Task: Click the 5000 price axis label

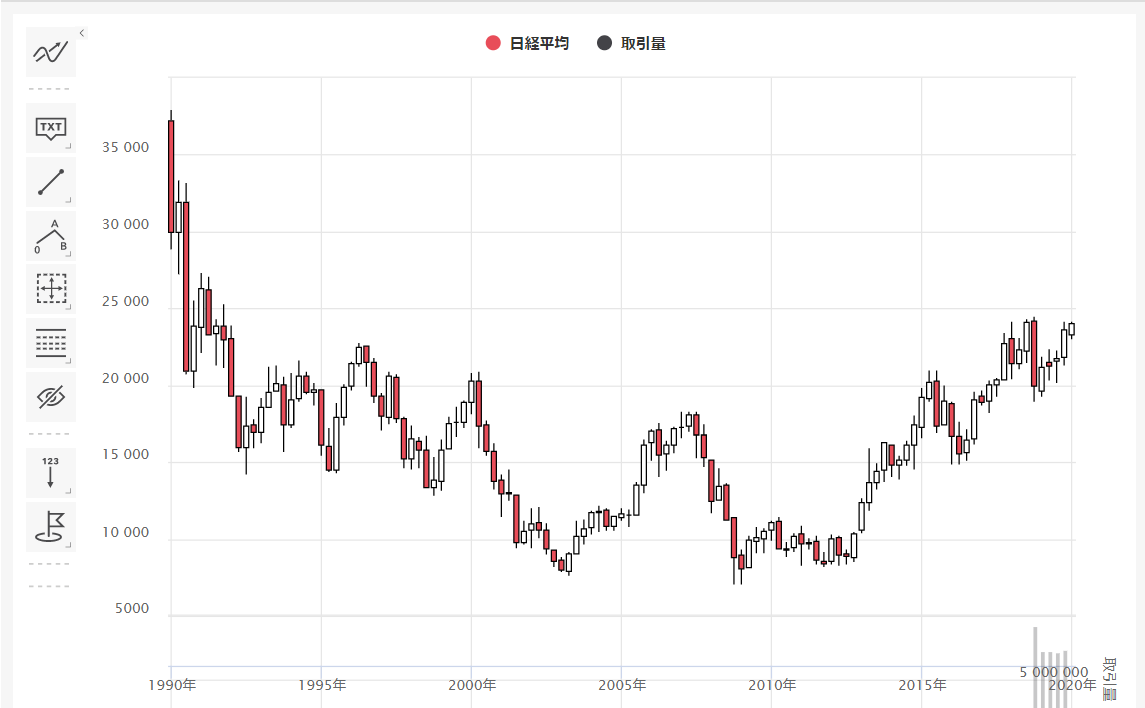Action: tap(132, 609)
